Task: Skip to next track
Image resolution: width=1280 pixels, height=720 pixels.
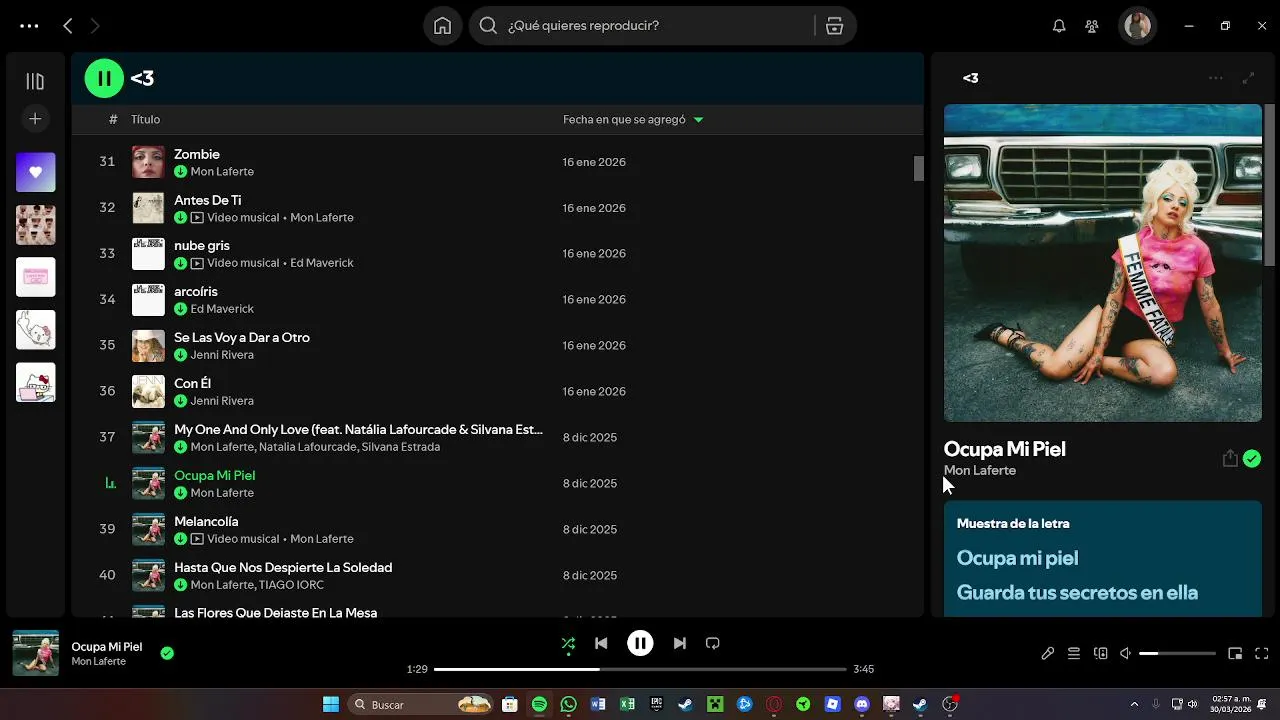Action: [679, 643]
